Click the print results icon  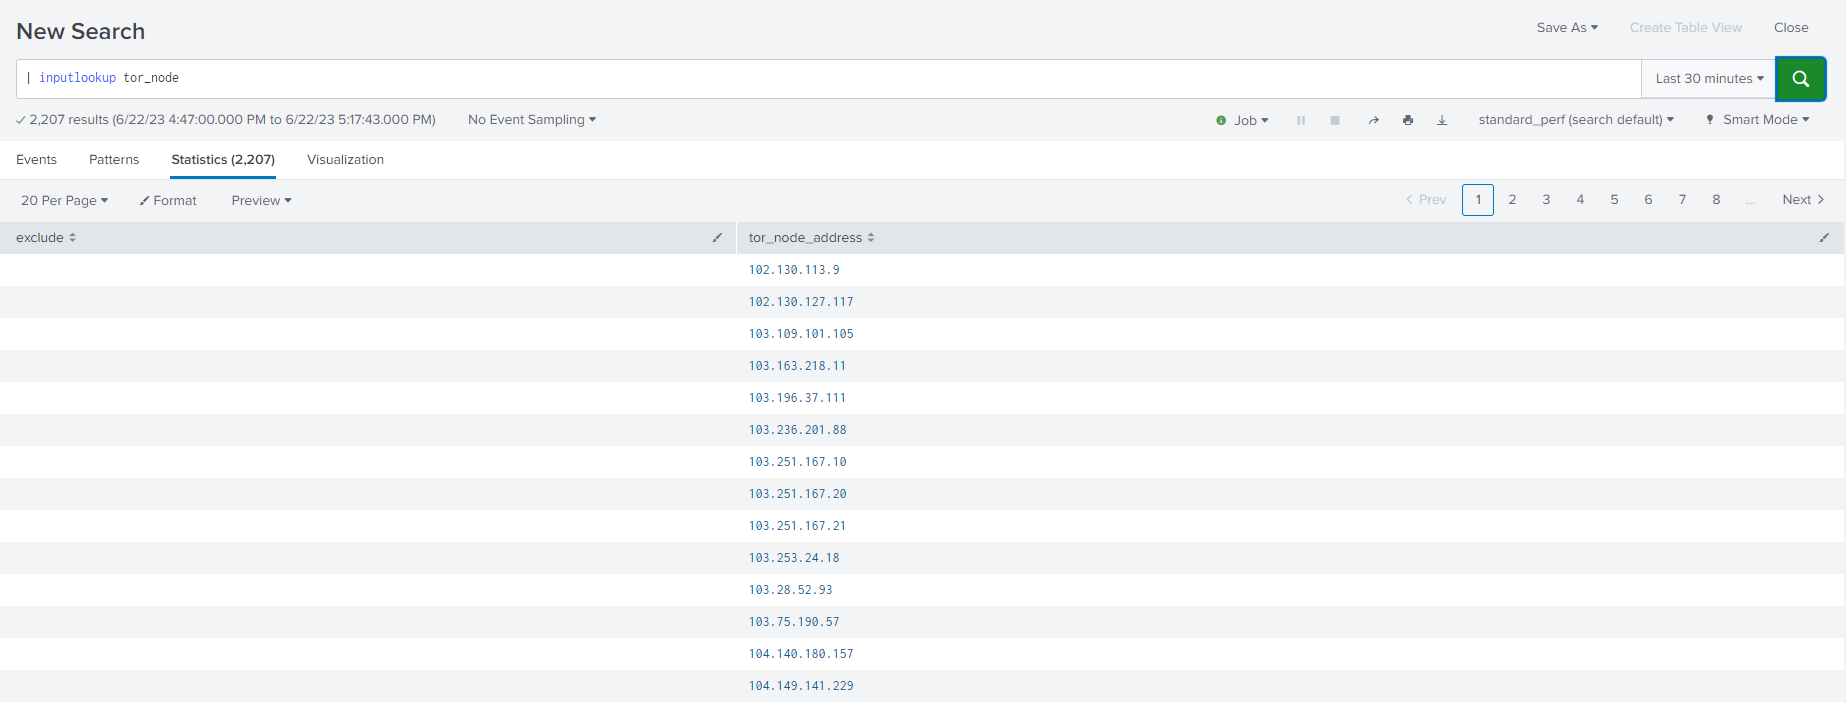click(x=1408, y=120)
